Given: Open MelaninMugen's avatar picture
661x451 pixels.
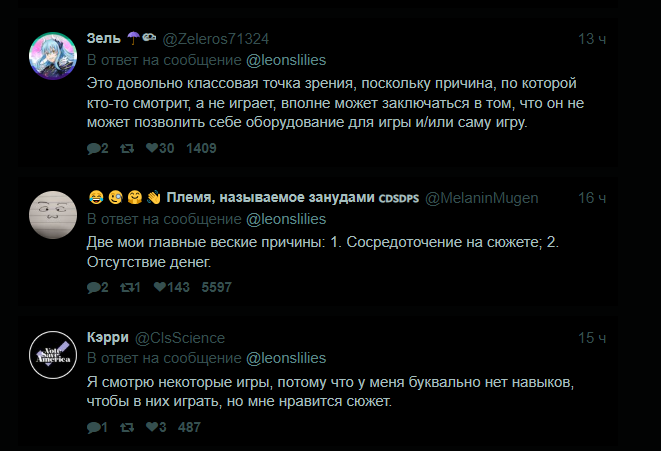Looking at the screenshot, I should (49, 212).
